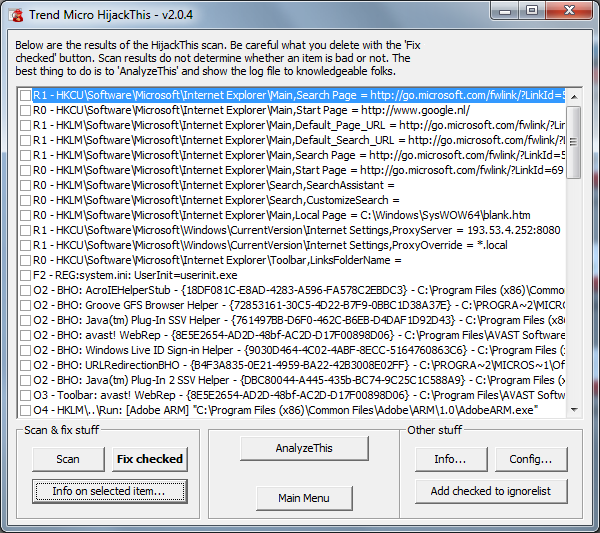Check the R1 HKCU Search Page entry checkbox
Viewport: 600px width, 533px height.
(x=26, y=95)
